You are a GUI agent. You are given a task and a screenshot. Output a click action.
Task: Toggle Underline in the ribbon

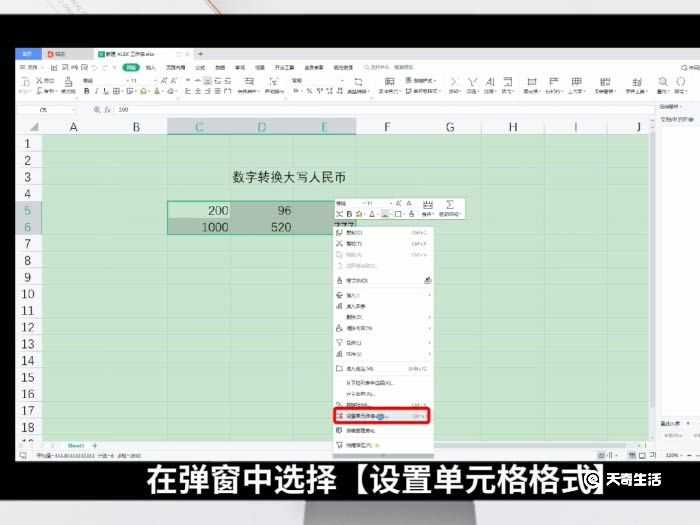[106, 91]
